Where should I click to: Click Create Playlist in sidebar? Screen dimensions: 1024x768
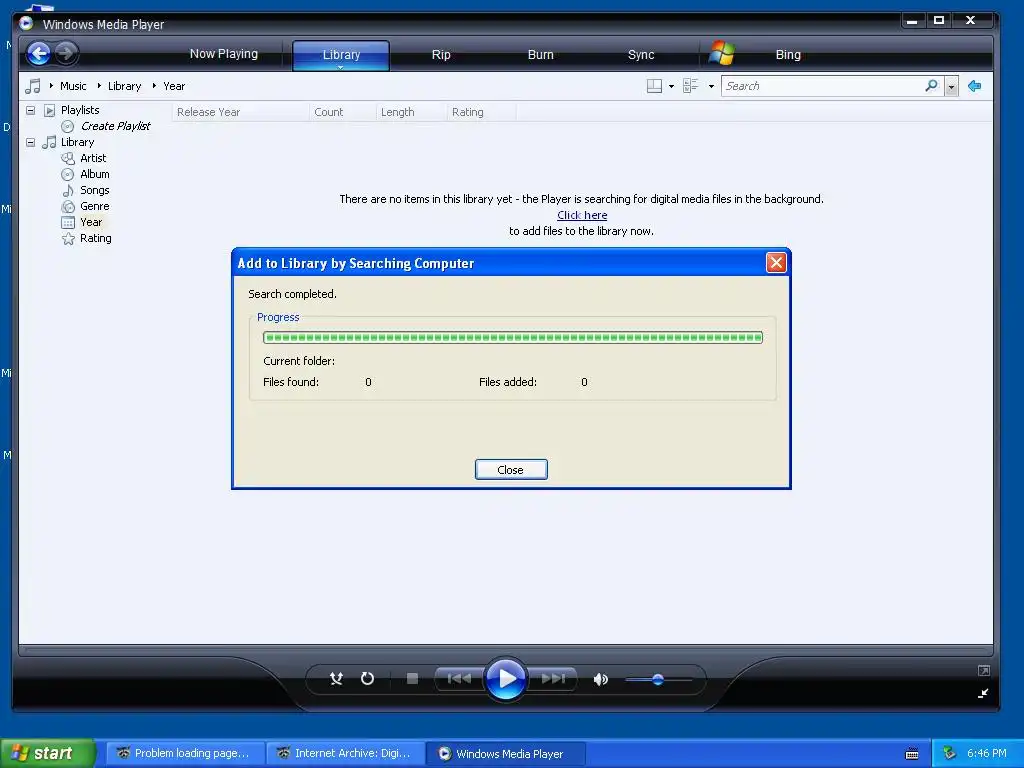click(116, 126)
